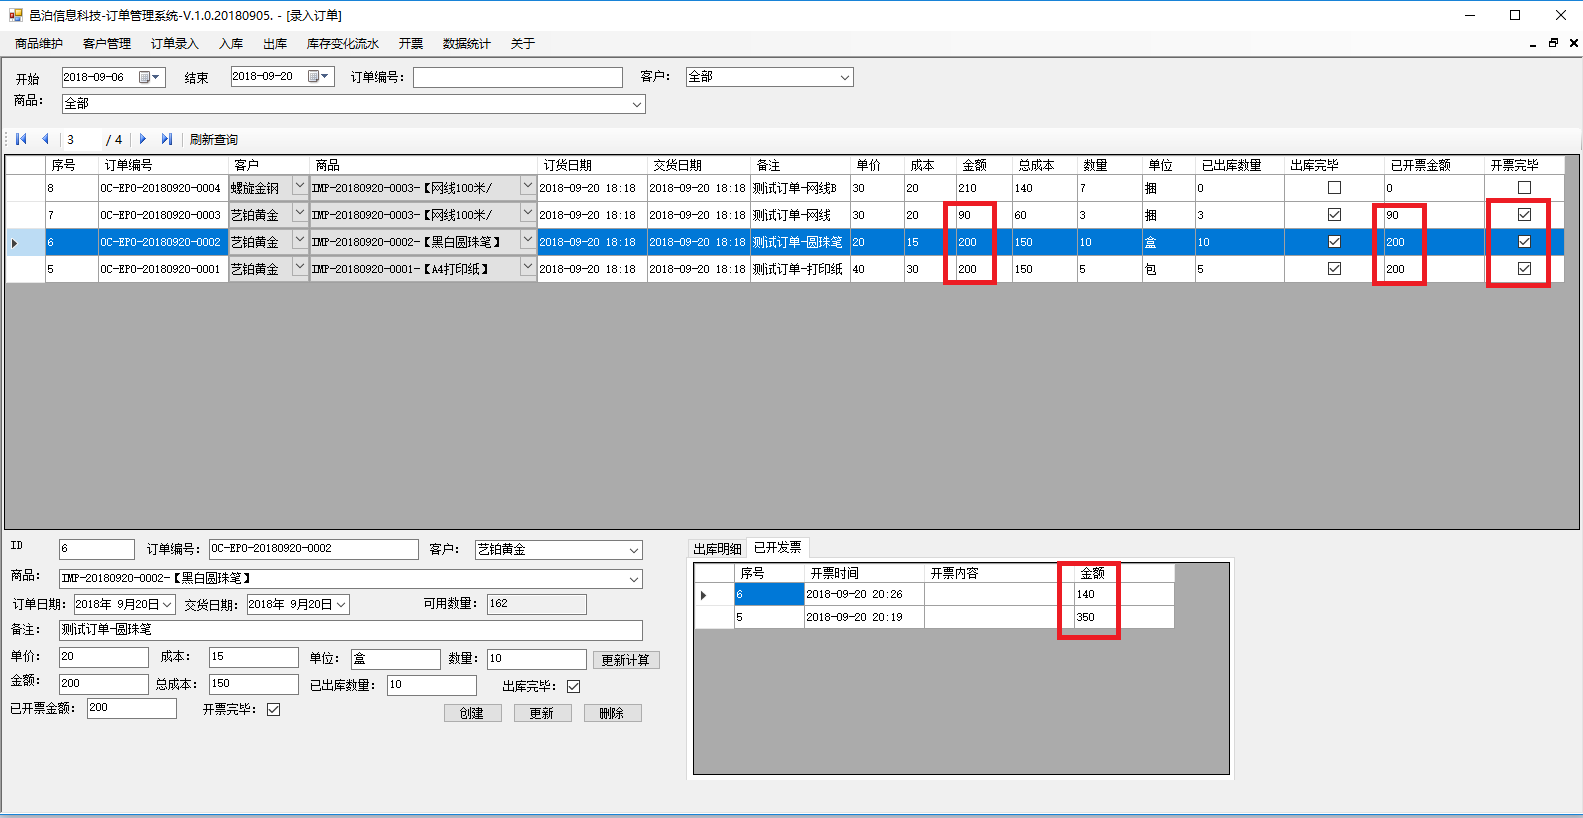This screenshot has width=1583, height=818.
Task: Click the application icon in title bar
Action: (x=15, y=15)
